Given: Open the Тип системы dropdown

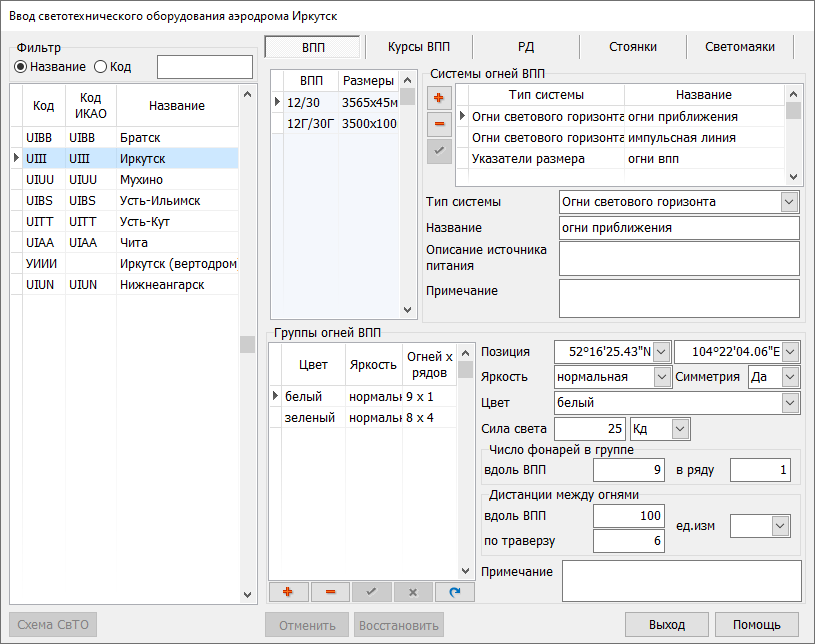Looking at the screenshot, I should coord(789,202).
